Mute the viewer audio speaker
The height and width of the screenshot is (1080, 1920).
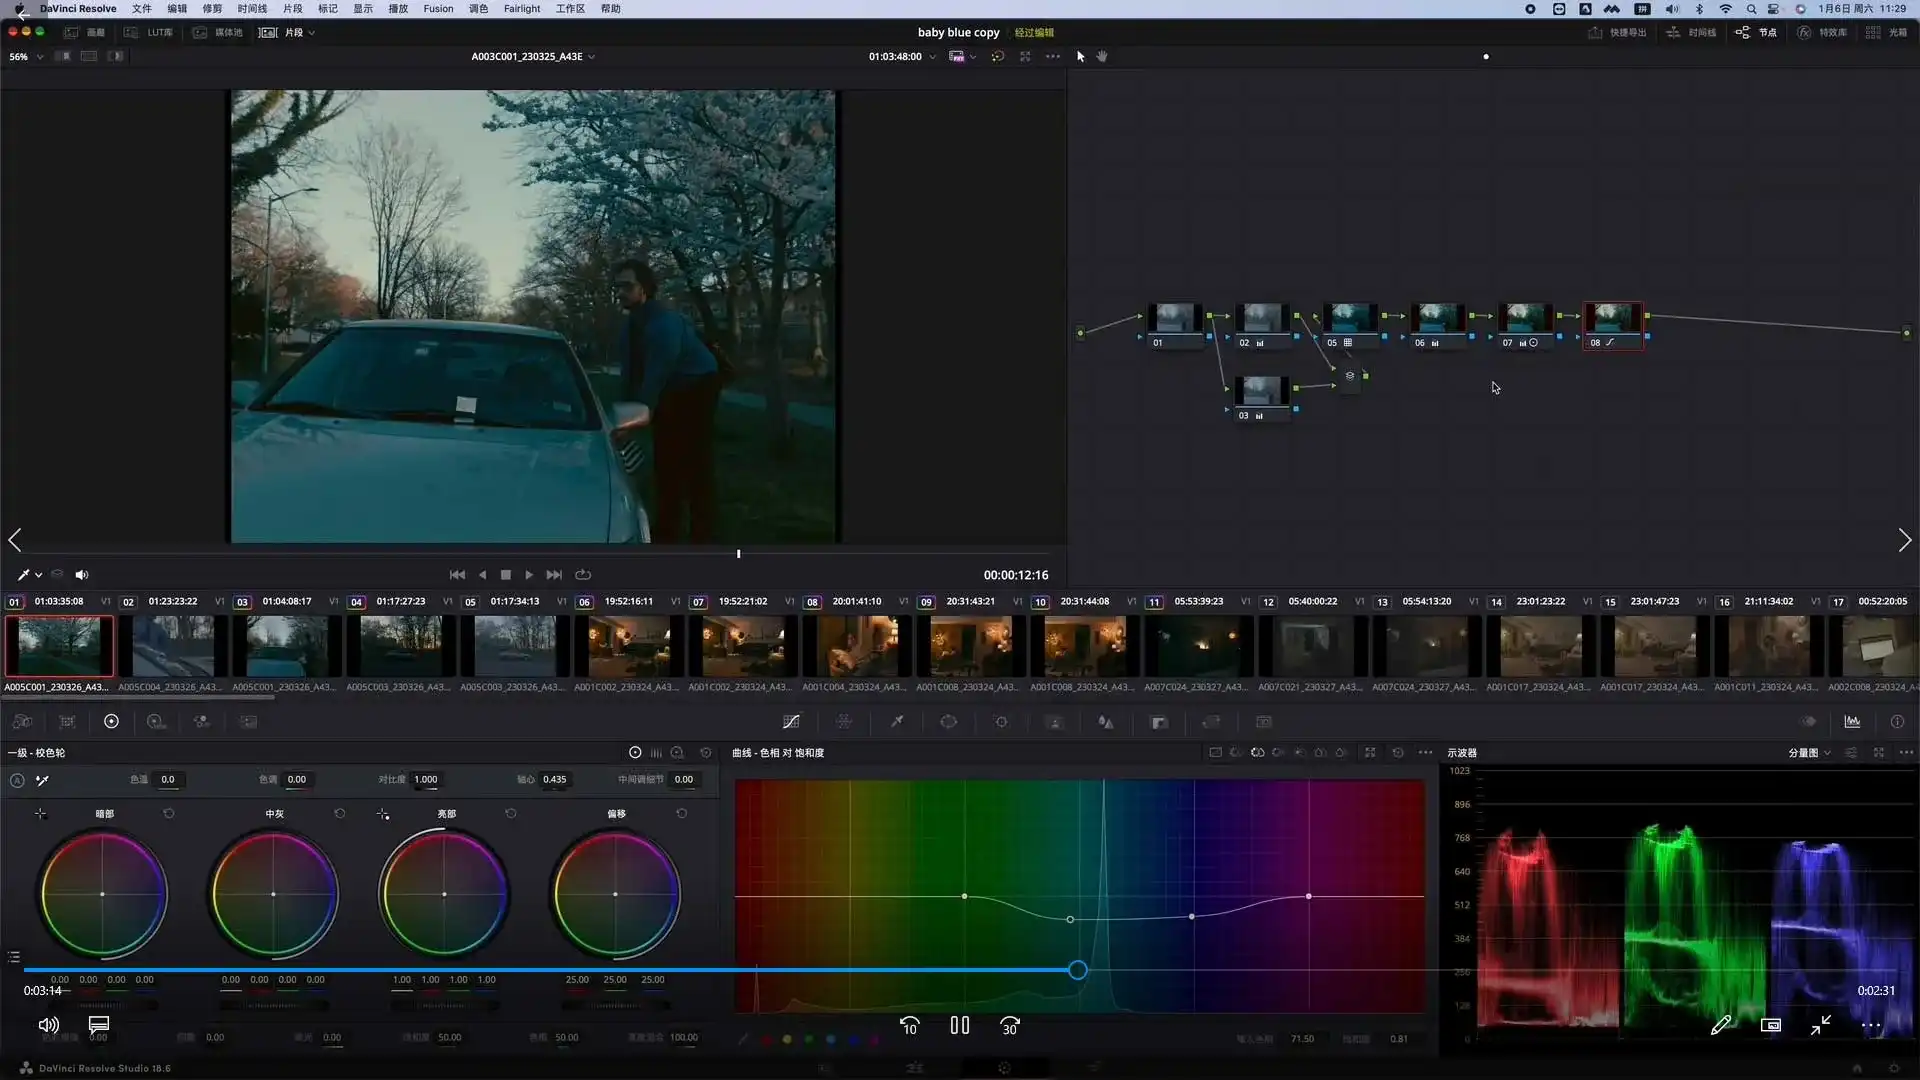[x=82, y=575]
